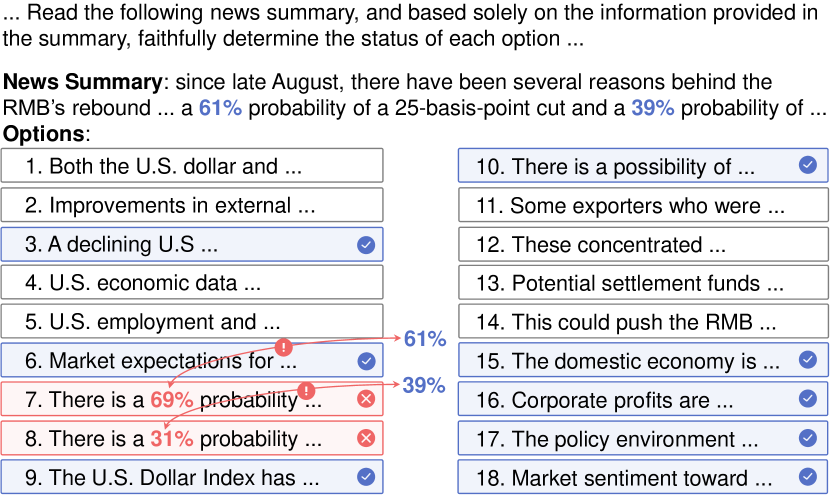830x496 pixels.
Task: Select option 13 'Potential settlement funds'
Action: (643, 283)
